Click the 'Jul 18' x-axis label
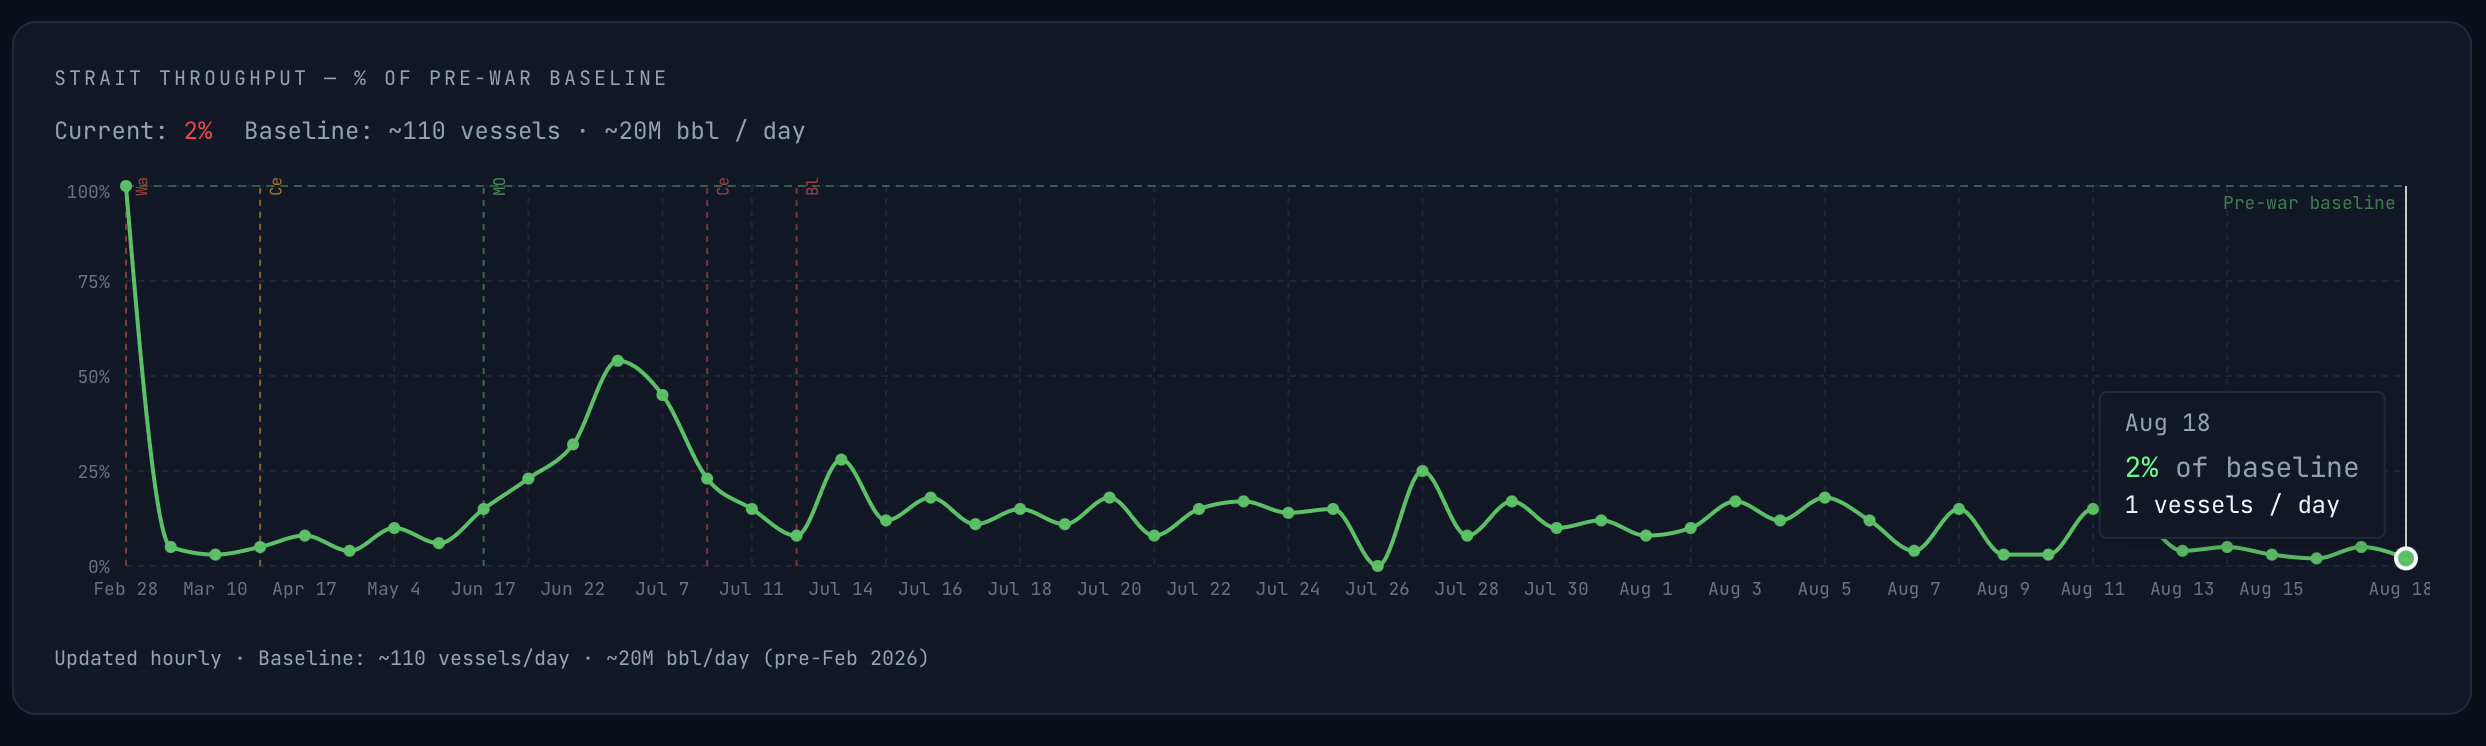This screenshot has height=746, width=2486. (1020, 589)
